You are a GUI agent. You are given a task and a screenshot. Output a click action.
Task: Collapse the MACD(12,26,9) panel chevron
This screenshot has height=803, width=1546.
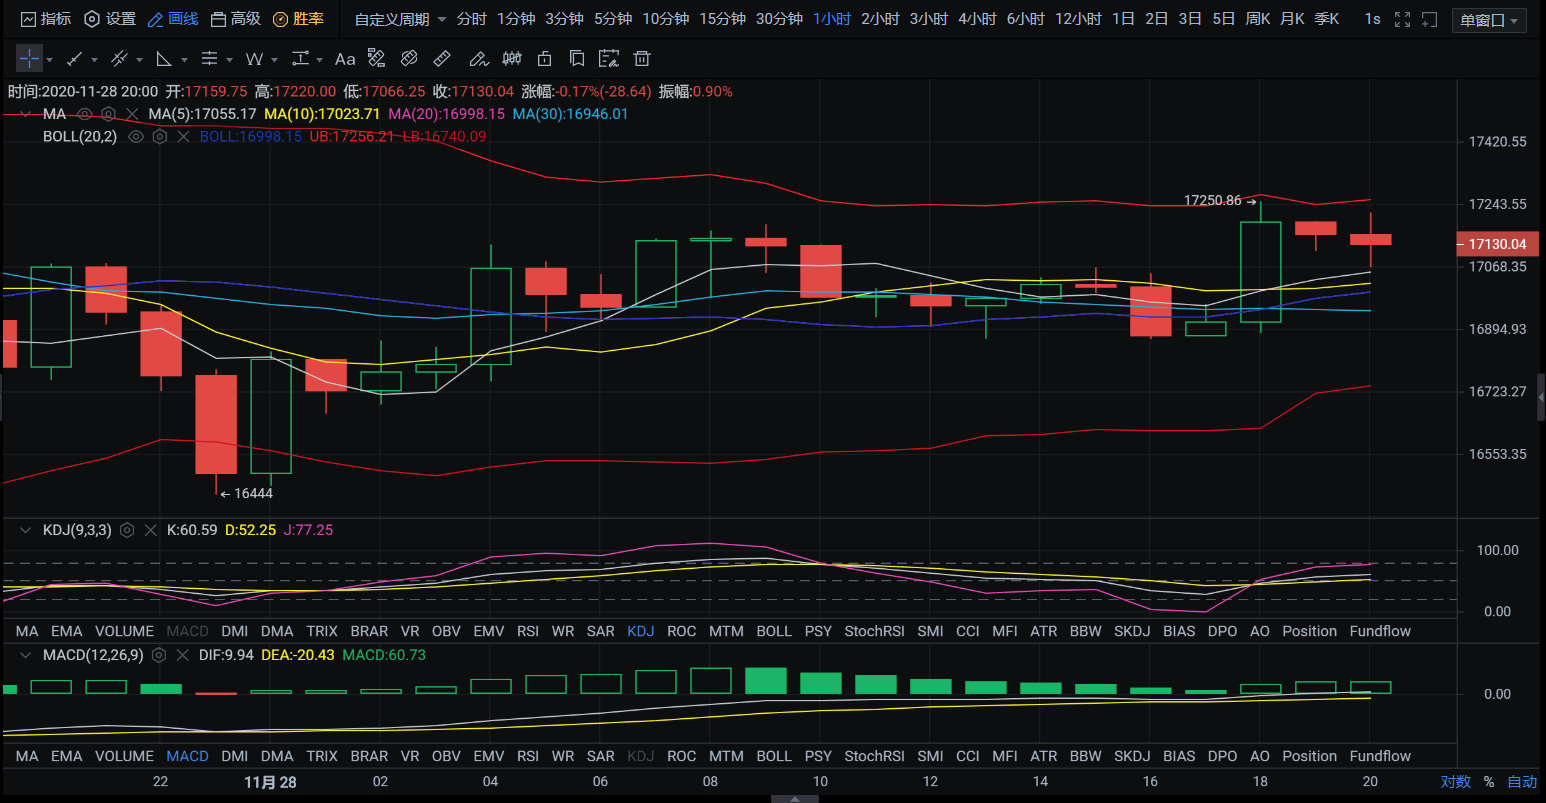coord(25,655)
